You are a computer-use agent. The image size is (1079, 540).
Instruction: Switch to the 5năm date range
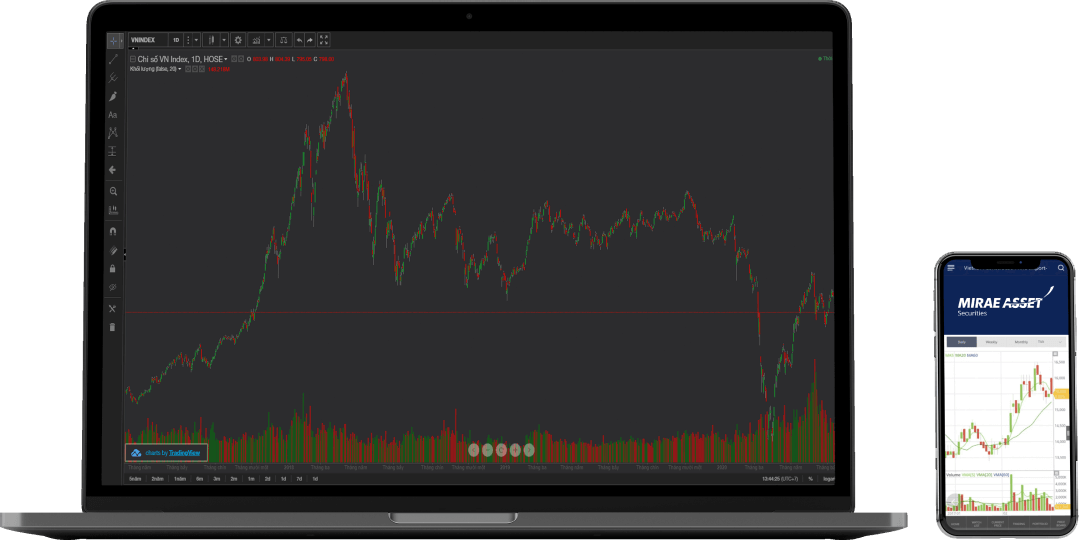point(135,479)
